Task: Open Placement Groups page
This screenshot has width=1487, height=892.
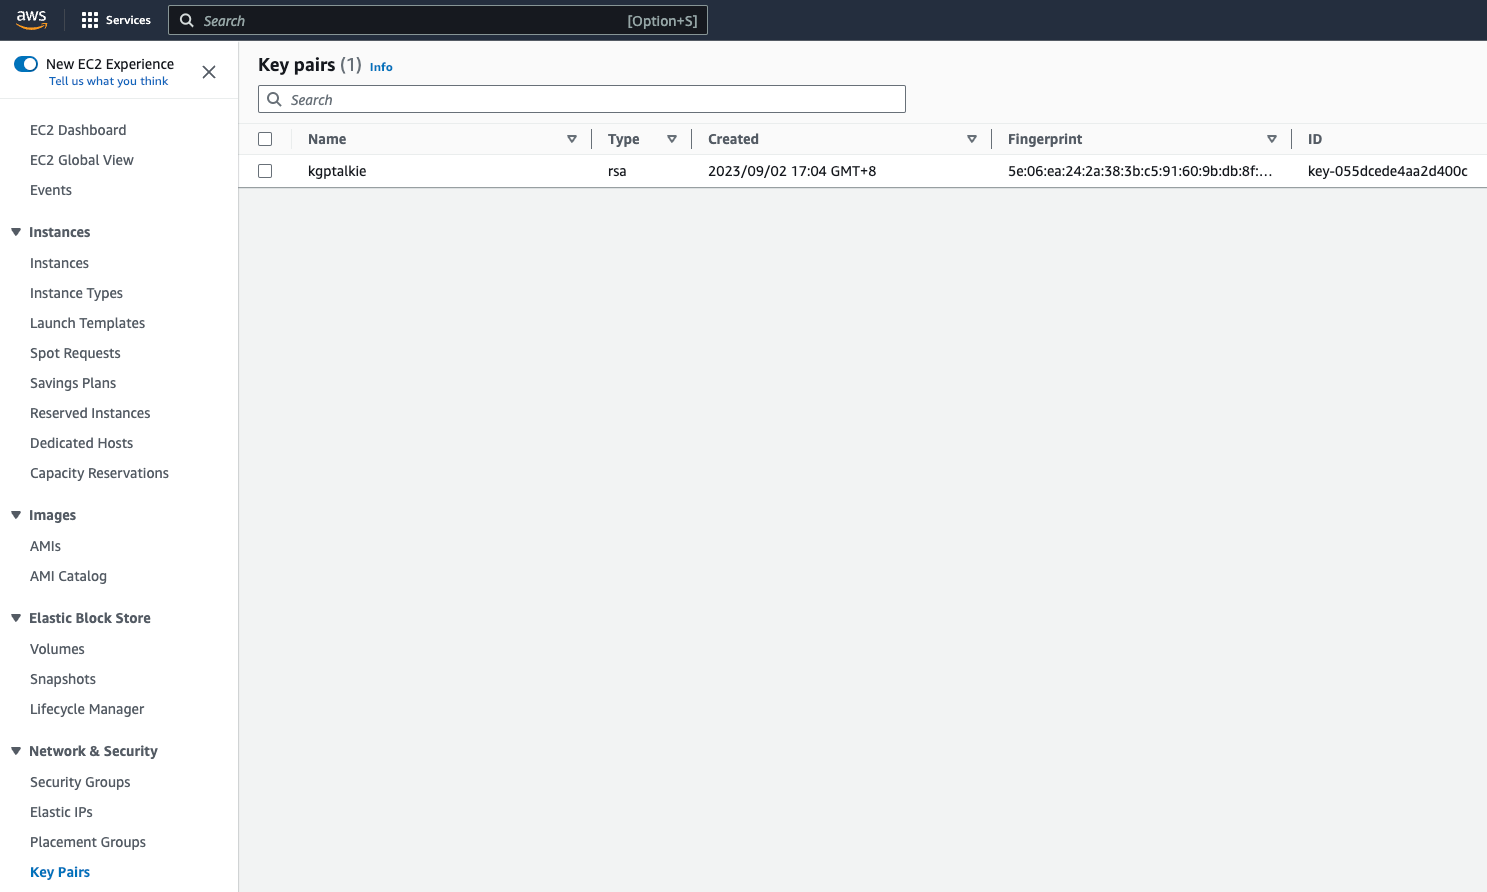Action: (88, 842)
